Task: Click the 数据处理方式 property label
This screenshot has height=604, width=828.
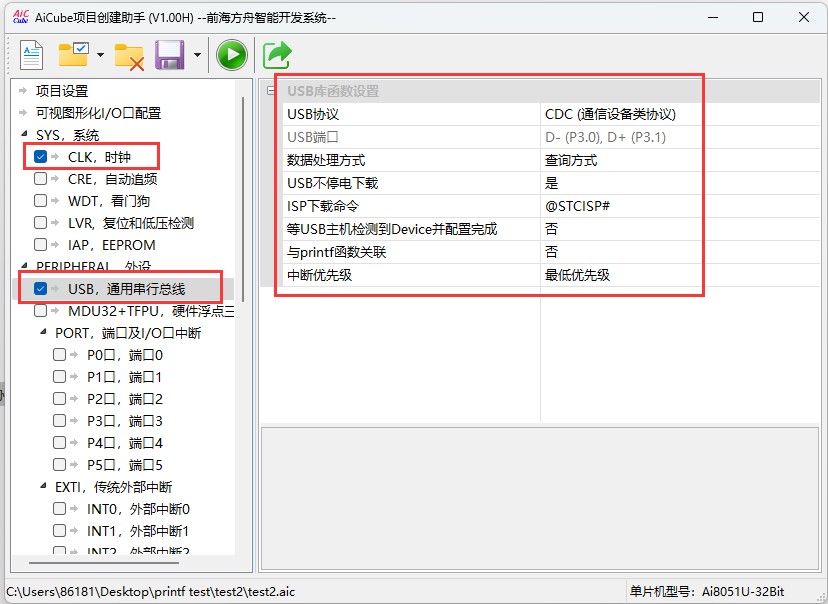Action: pos(326,160)
